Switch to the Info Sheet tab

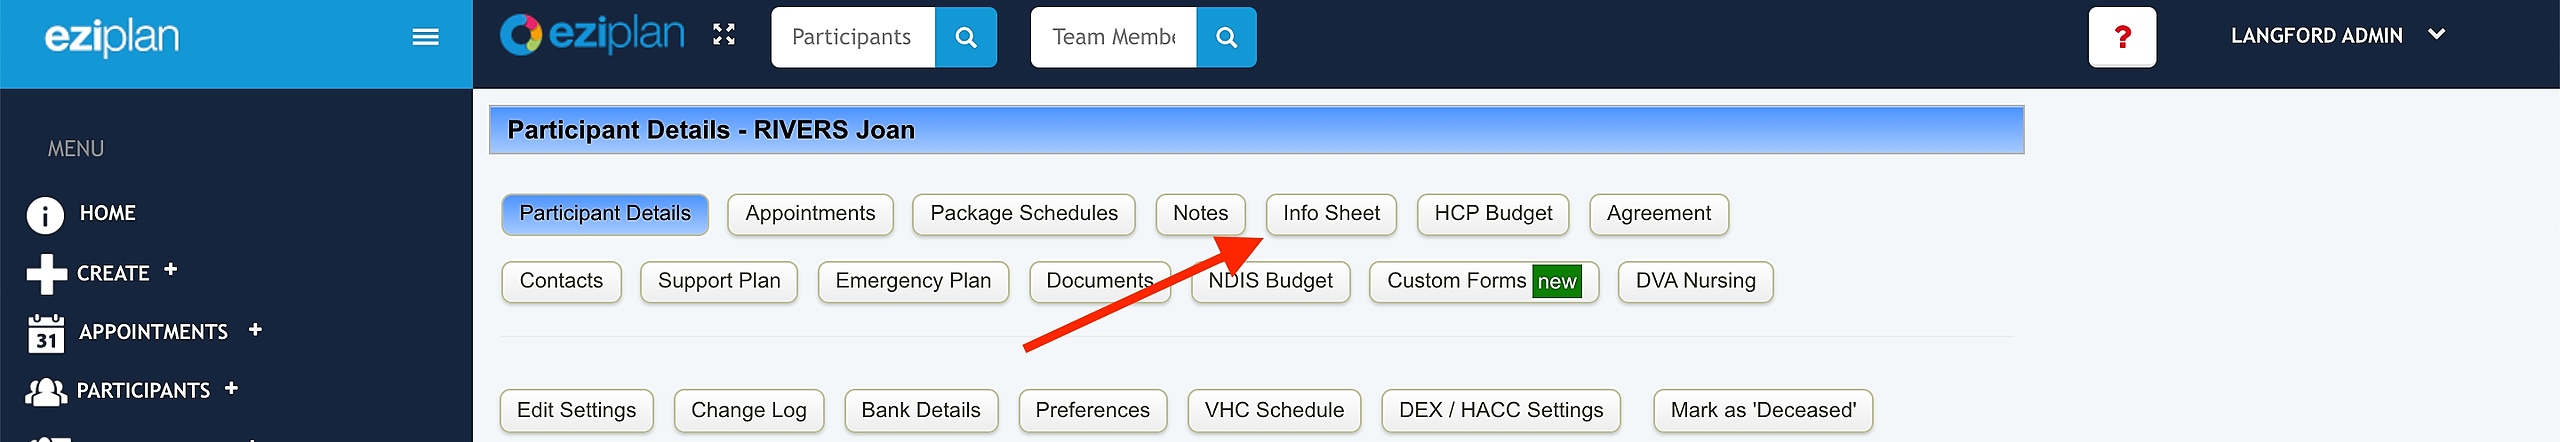[x=1331, y=214]
